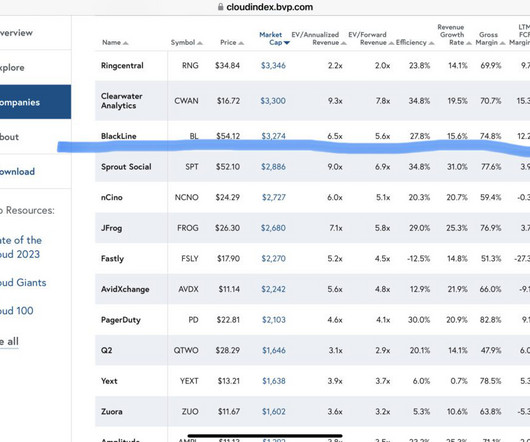Click nCino market cap $2,727
The width and height of the screenshot is (530, 442).
274,197
